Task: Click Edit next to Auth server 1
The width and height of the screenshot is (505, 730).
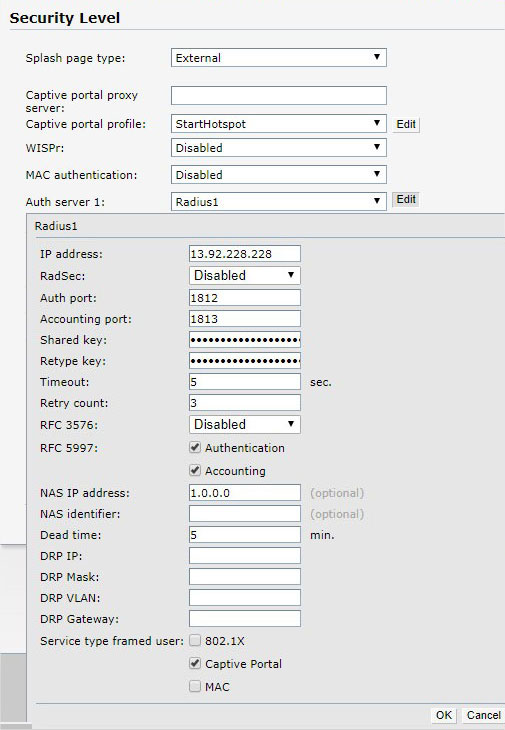Action: tap(406, 199)
